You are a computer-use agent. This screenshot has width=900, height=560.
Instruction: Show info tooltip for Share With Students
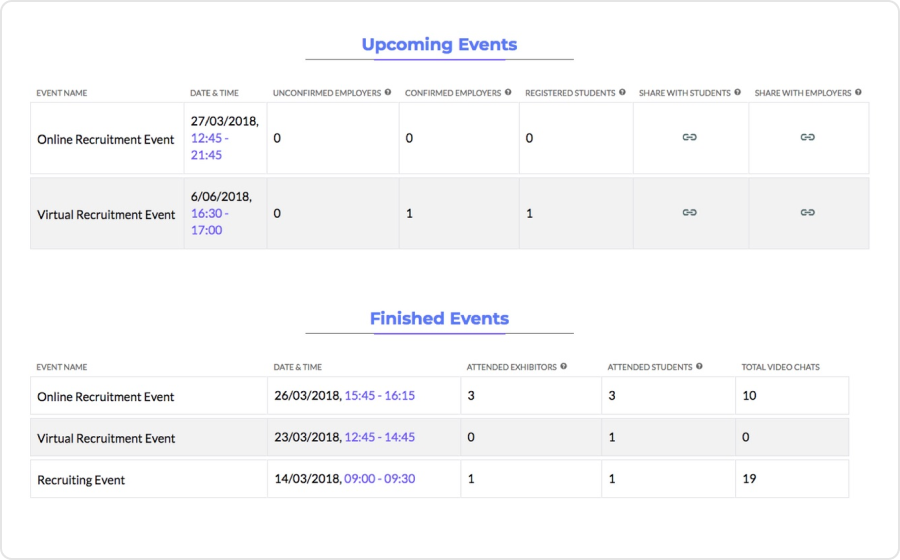pos(738,92)
